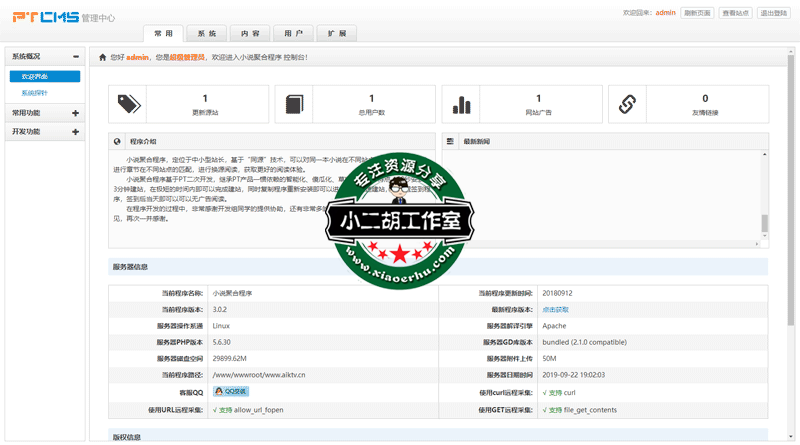
Task: Click the 刷新页面 button
Action: pyautogui.click(x=697, y=13)
